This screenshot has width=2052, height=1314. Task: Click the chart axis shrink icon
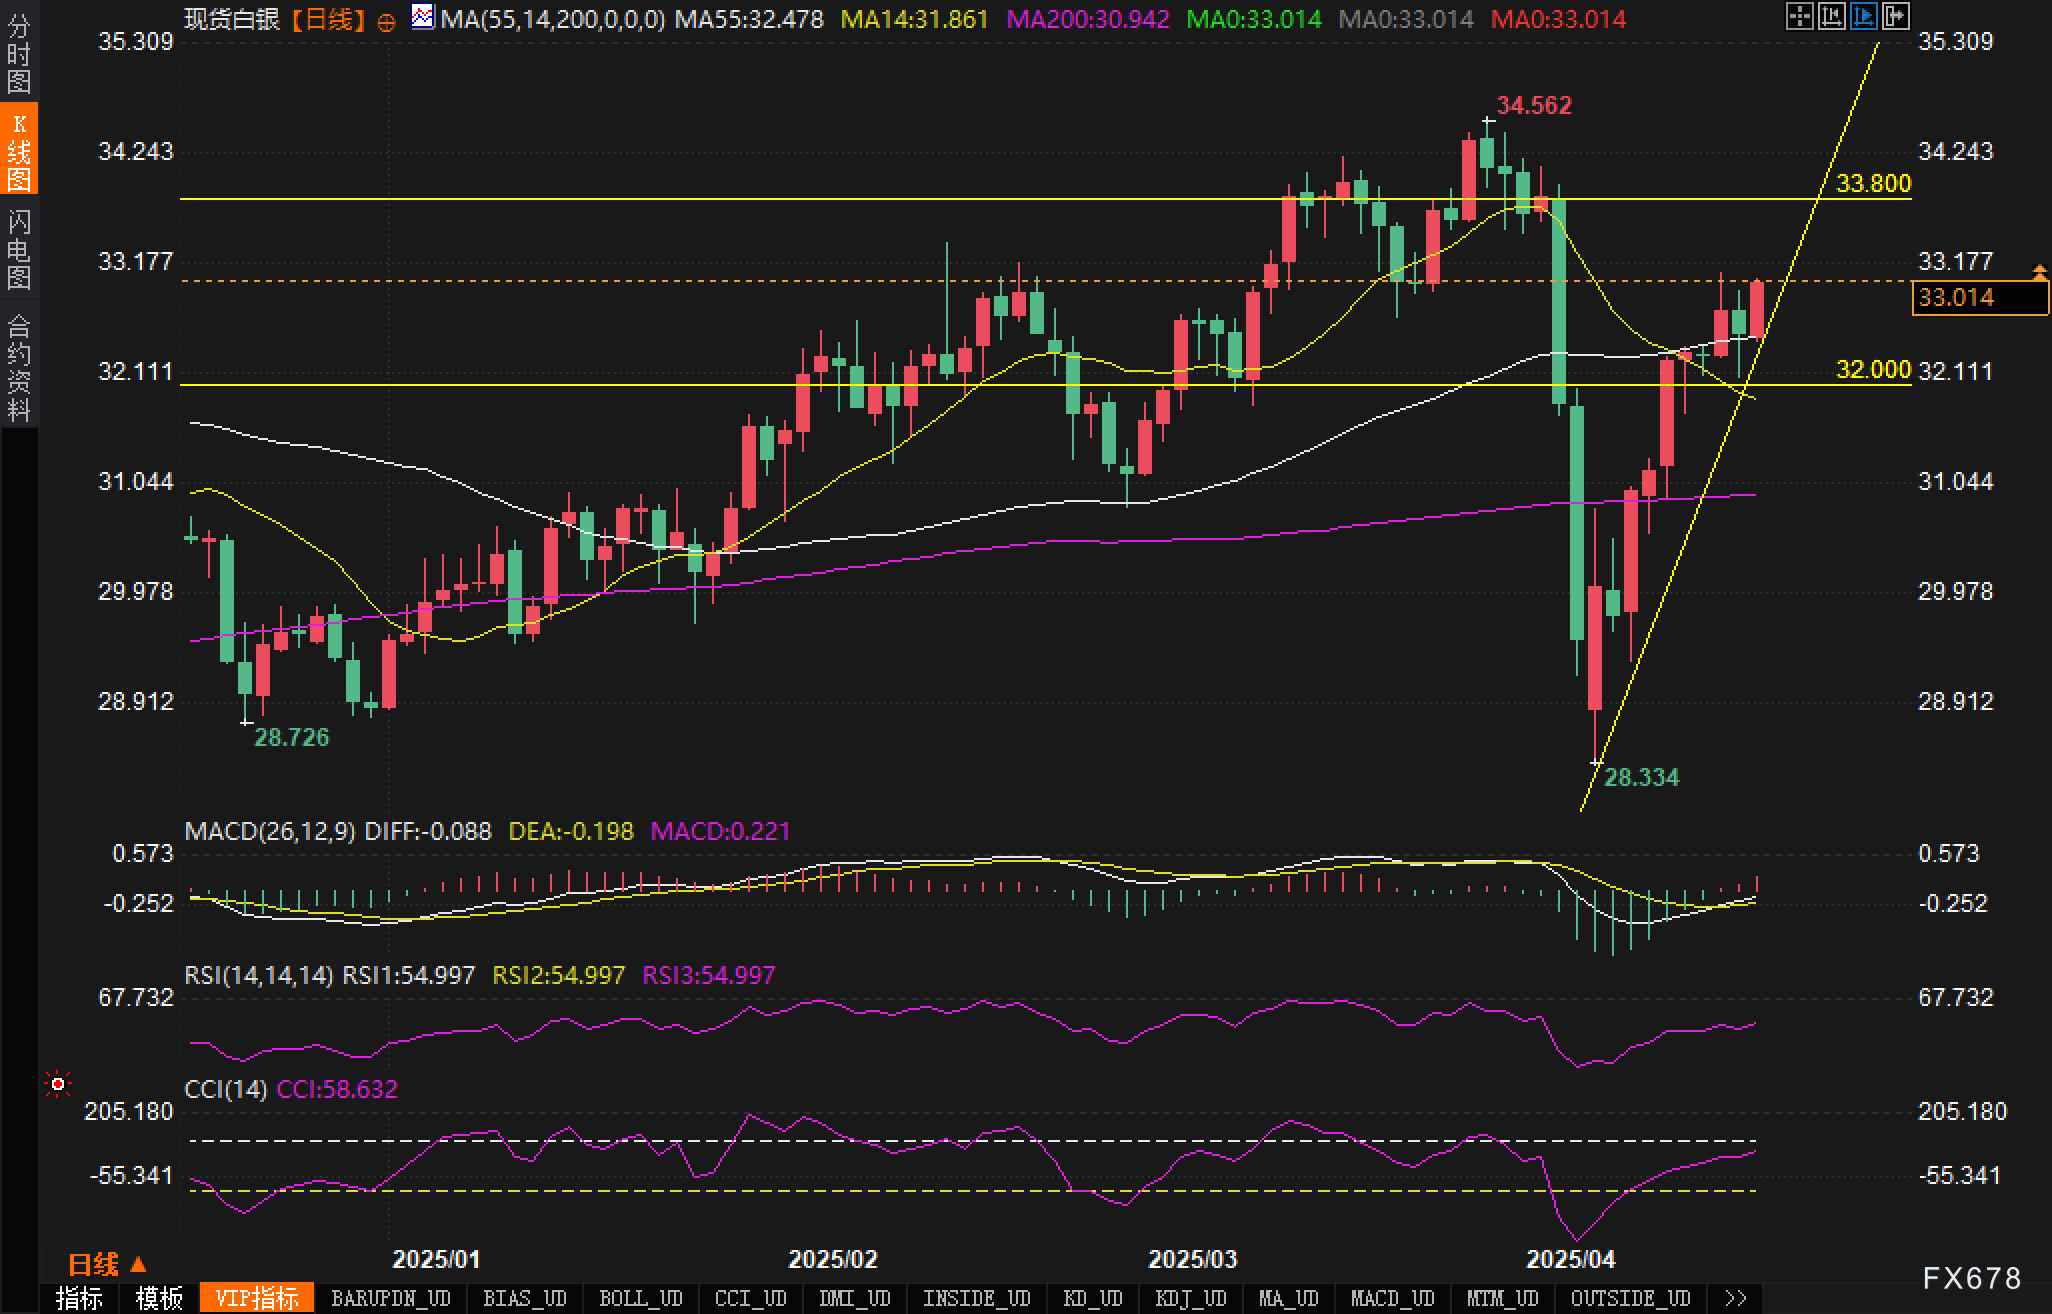pos(1831,16)
